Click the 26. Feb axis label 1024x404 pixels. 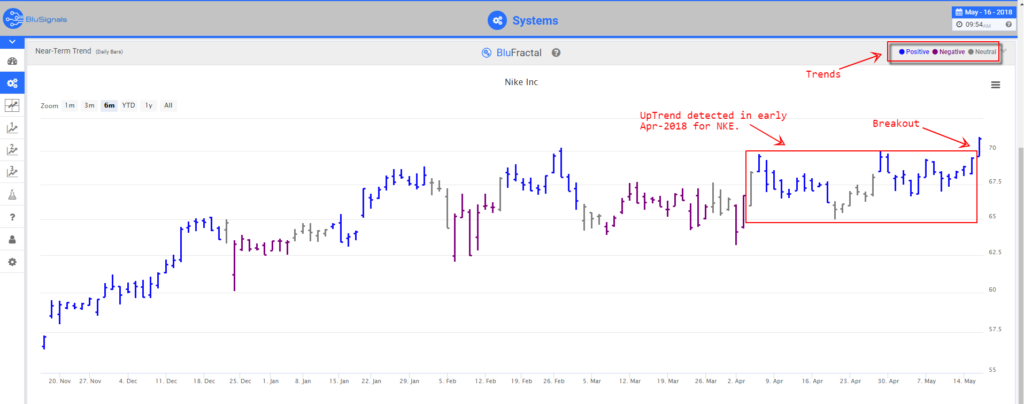coord(553,380)
